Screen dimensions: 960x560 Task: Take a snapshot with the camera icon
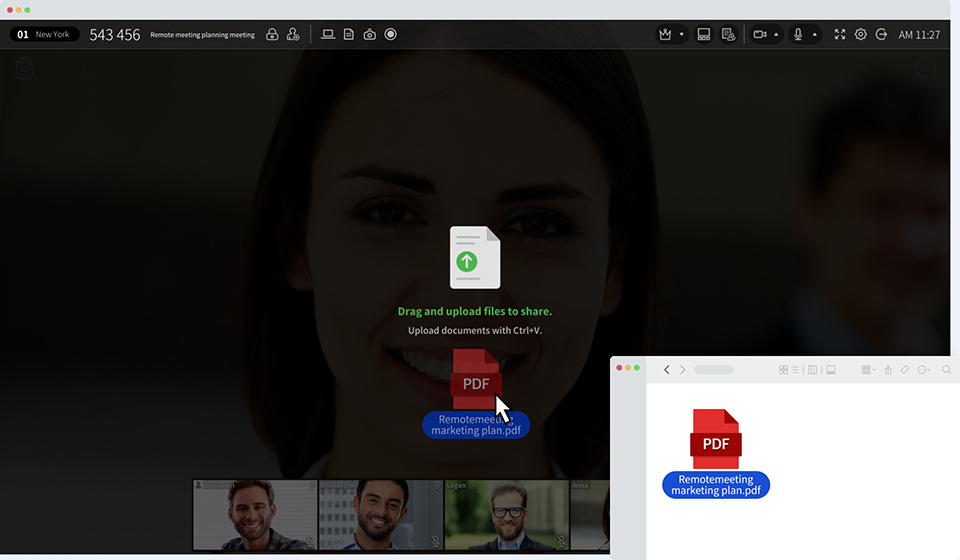tap(369, 34)
